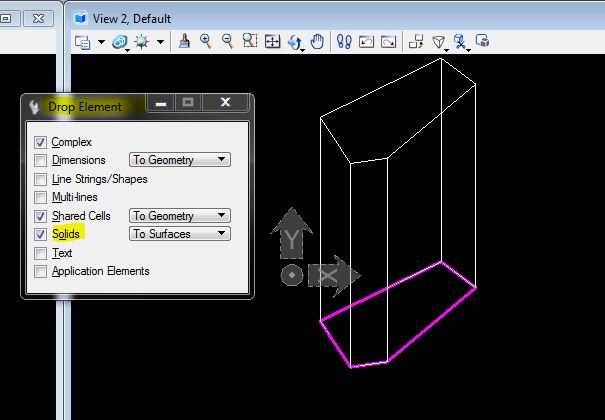Open the Solids To Surfaces dropdown
The width and height of the screenshot is (605, 420).
(180, 234)
